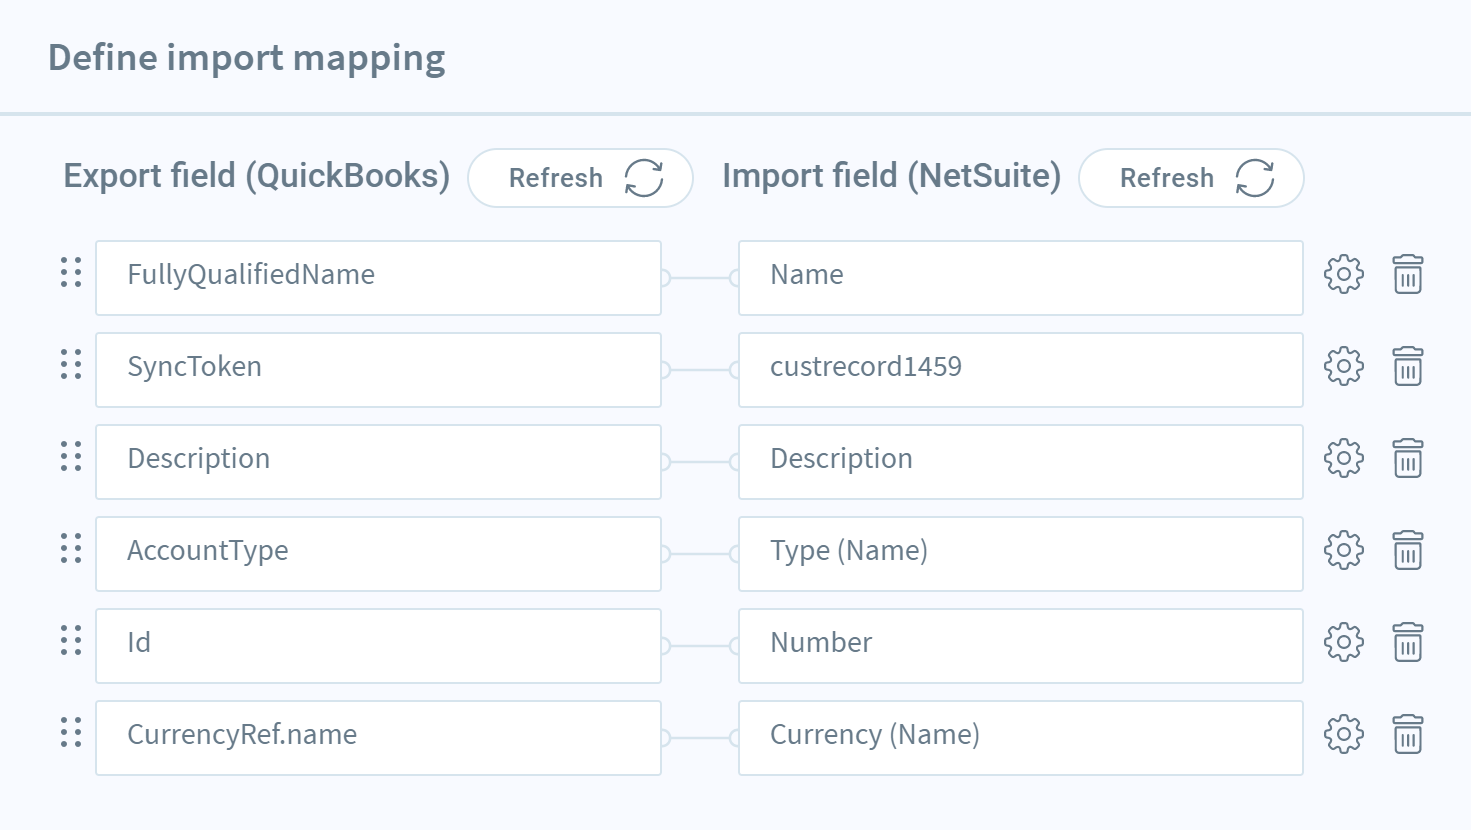The height and width of the screenshot is (830, 1471).
Task: Delete the Id to Number mapping row
Action: (x=1408, y=642)
